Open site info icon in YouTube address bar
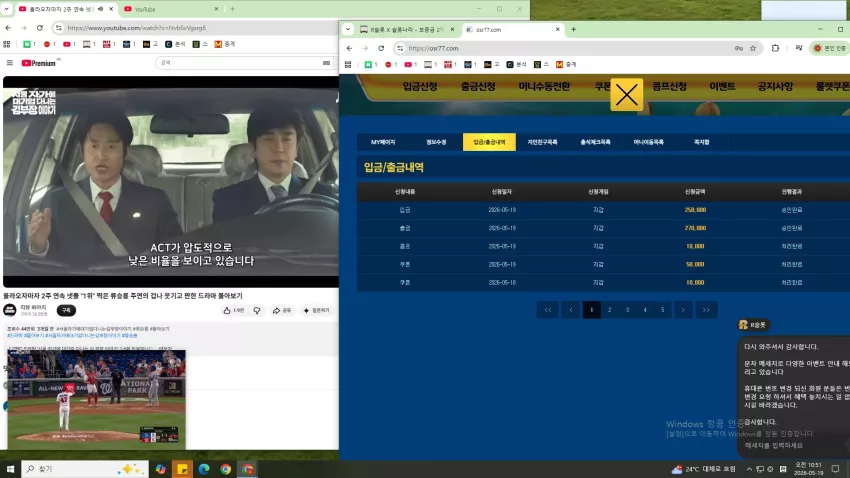This screenshot has height=478, width=850. (x=59, y=28)
